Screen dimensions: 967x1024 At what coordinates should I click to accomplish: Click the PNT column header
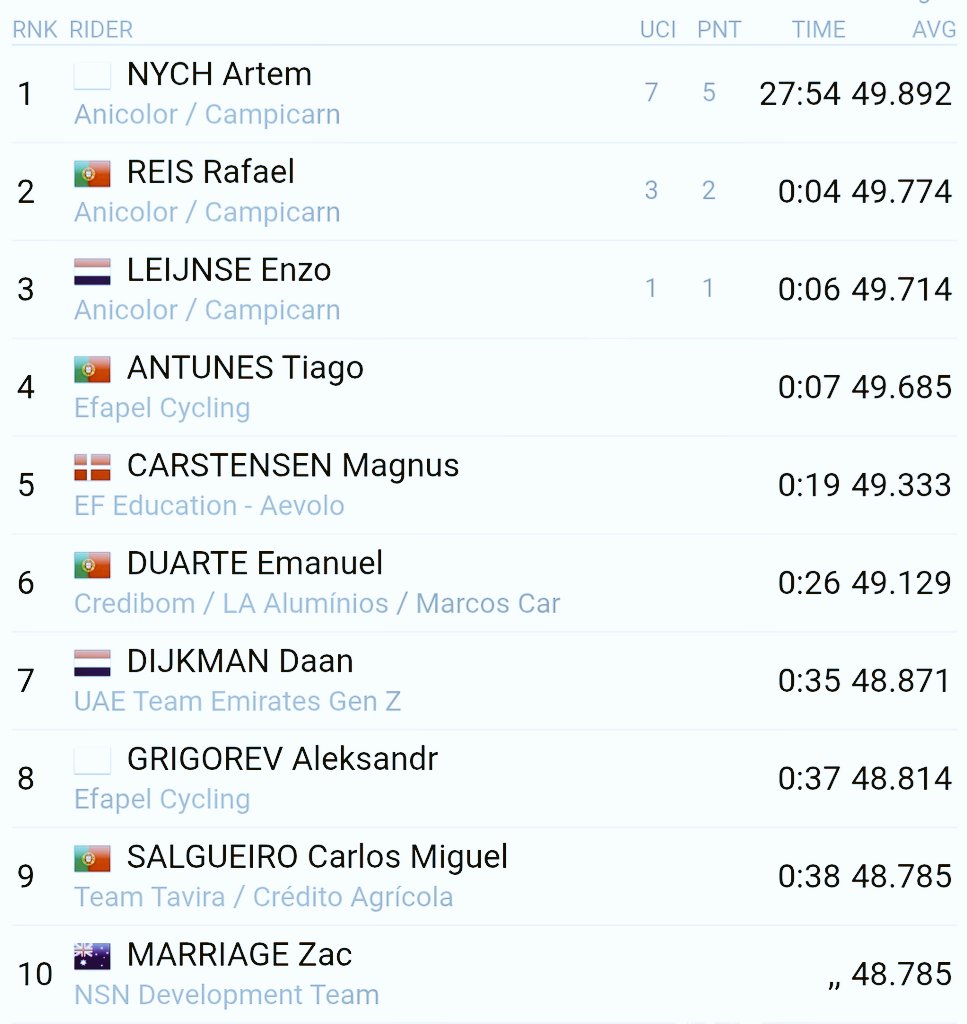click(719, 30)
